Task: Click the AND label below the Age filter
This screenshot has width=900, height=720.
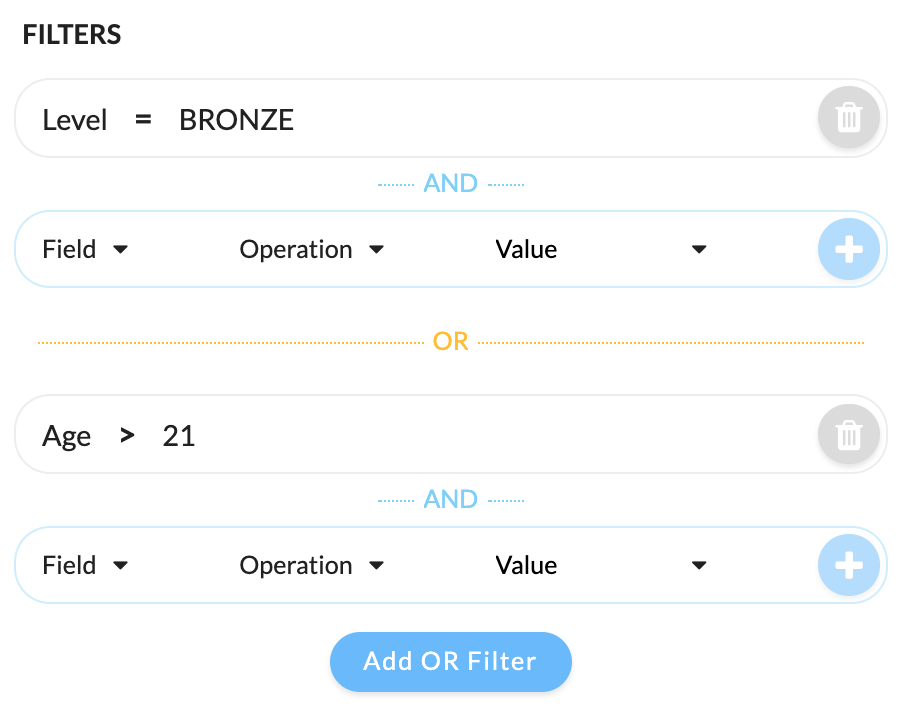Action: 451,500
